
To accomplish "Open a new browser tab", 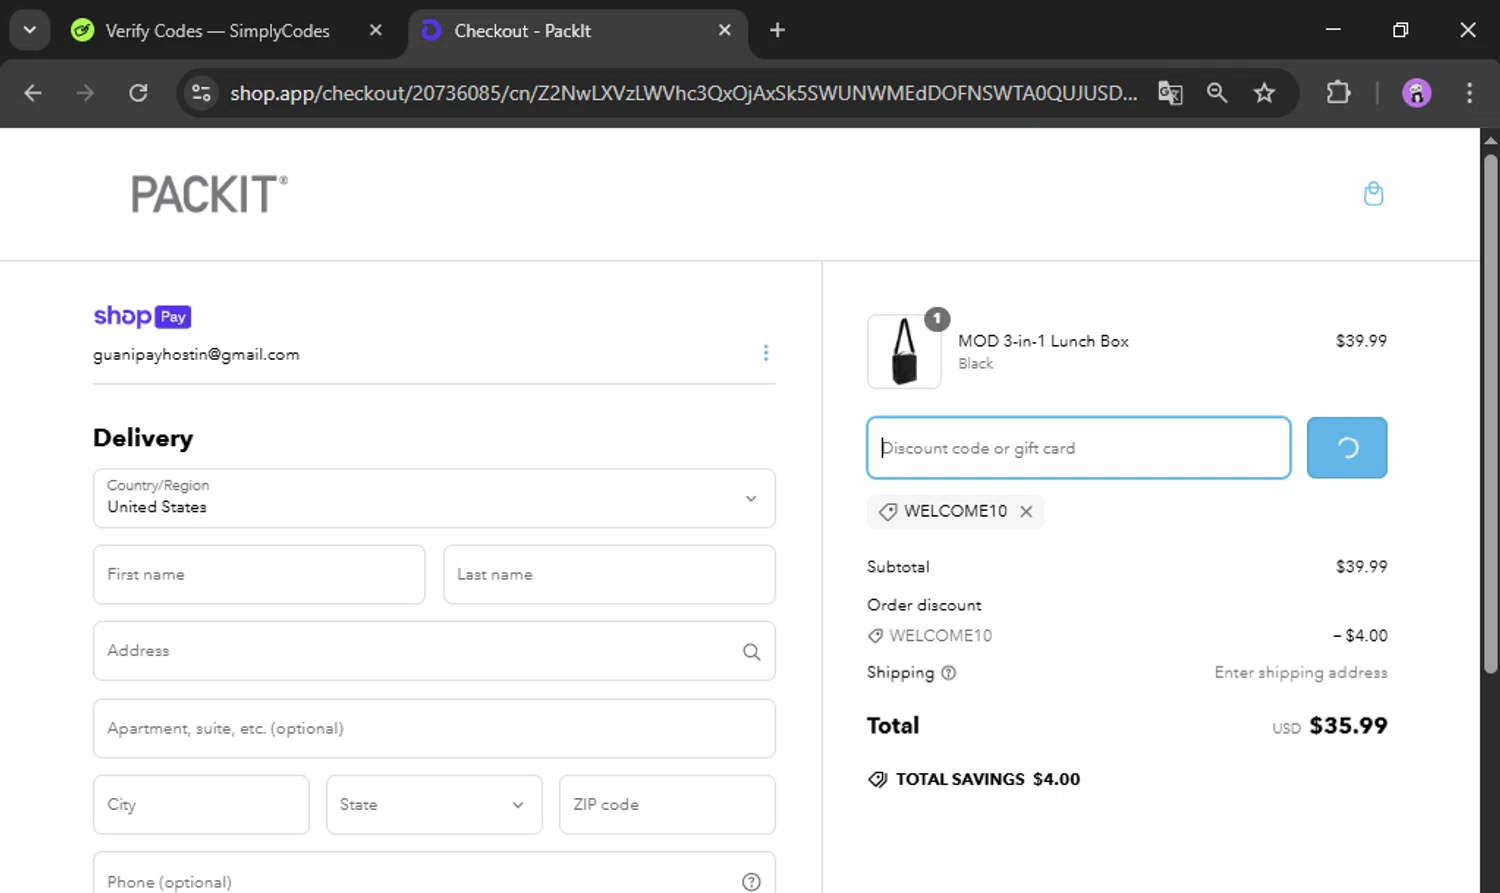I will 777,30.
